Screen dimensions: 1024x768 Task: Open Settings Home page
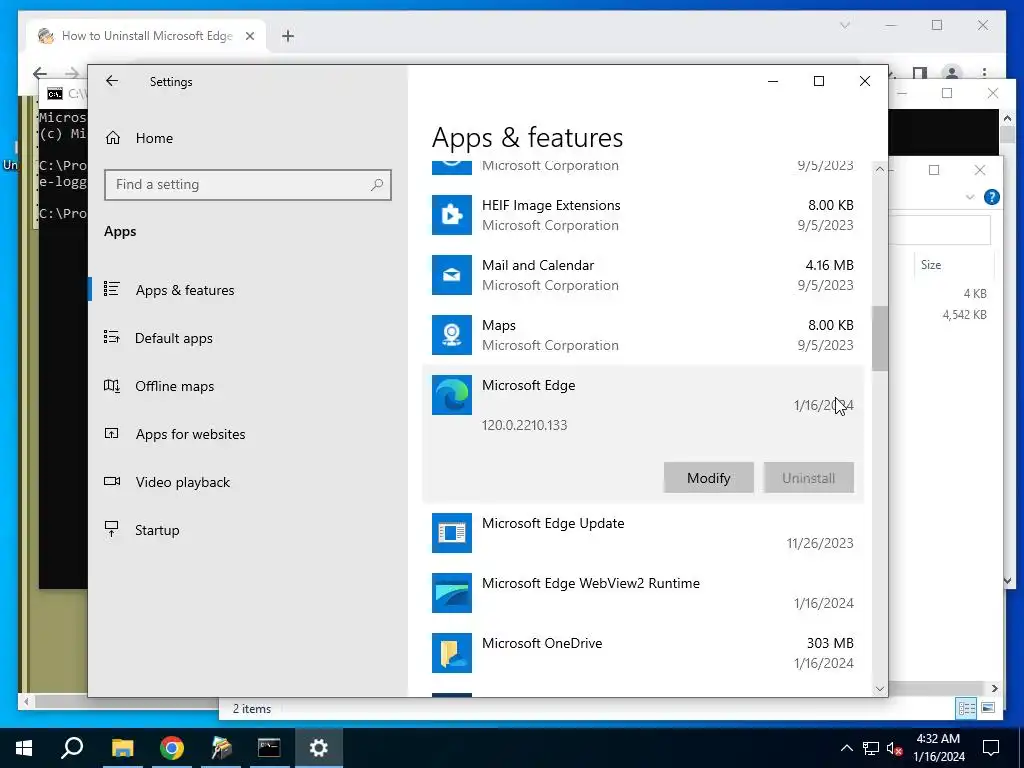pyautogui.click(x=154, y=138)
